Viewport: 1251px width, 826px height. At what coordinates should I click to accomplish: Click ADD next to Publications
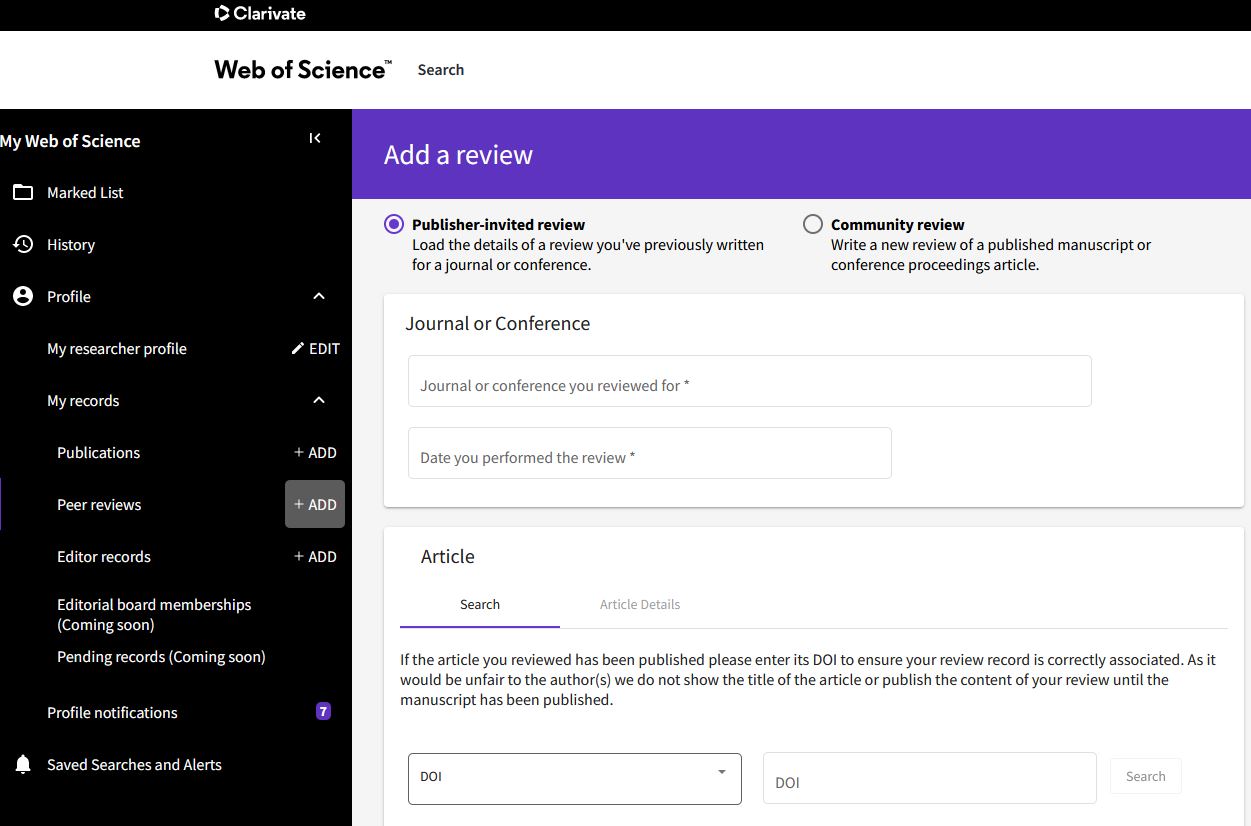[315, 452]
